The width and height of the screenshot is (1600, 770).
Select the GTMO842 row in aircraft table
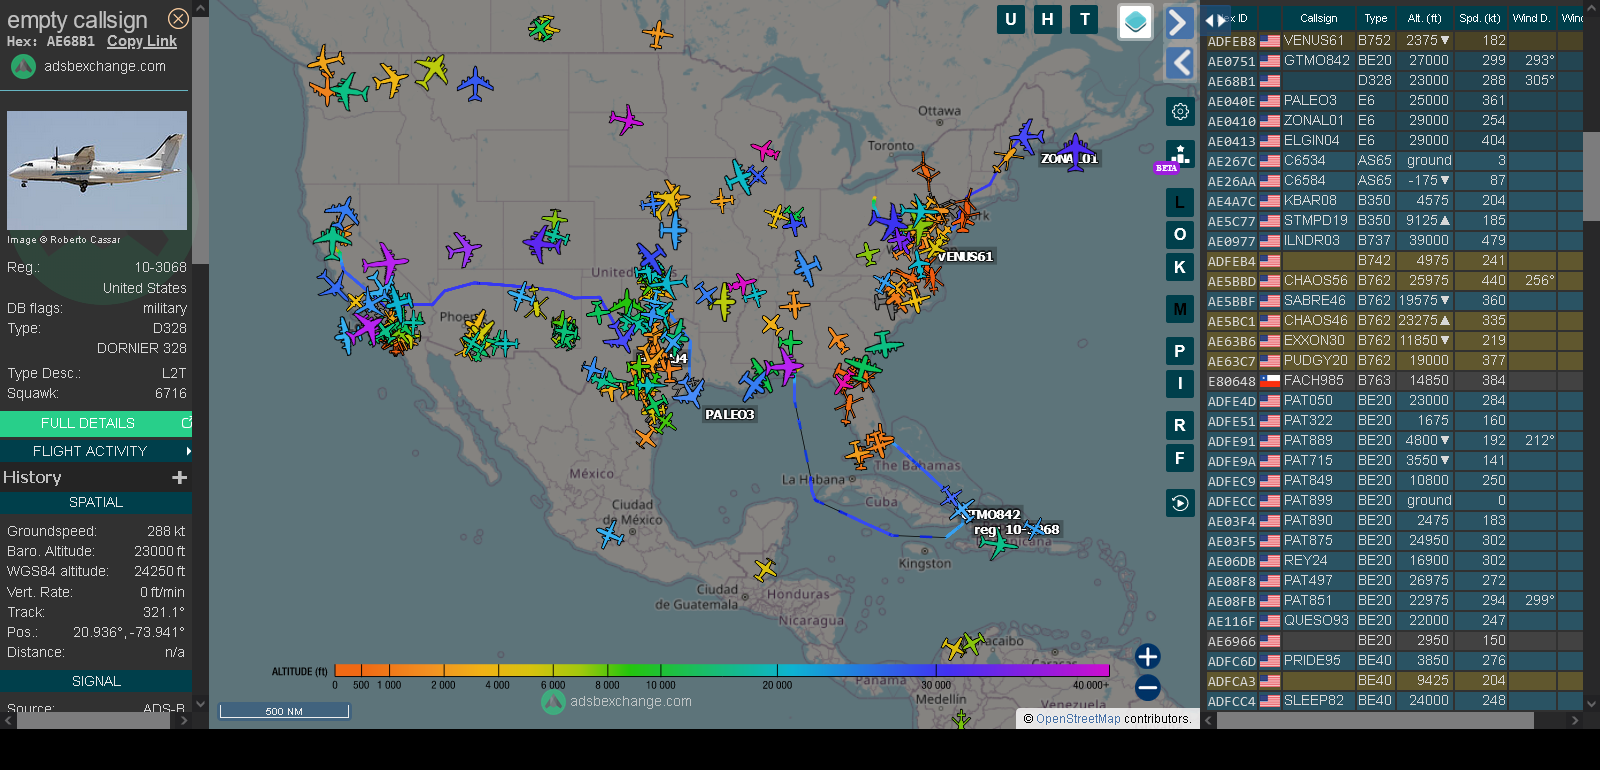[1393, 61]
